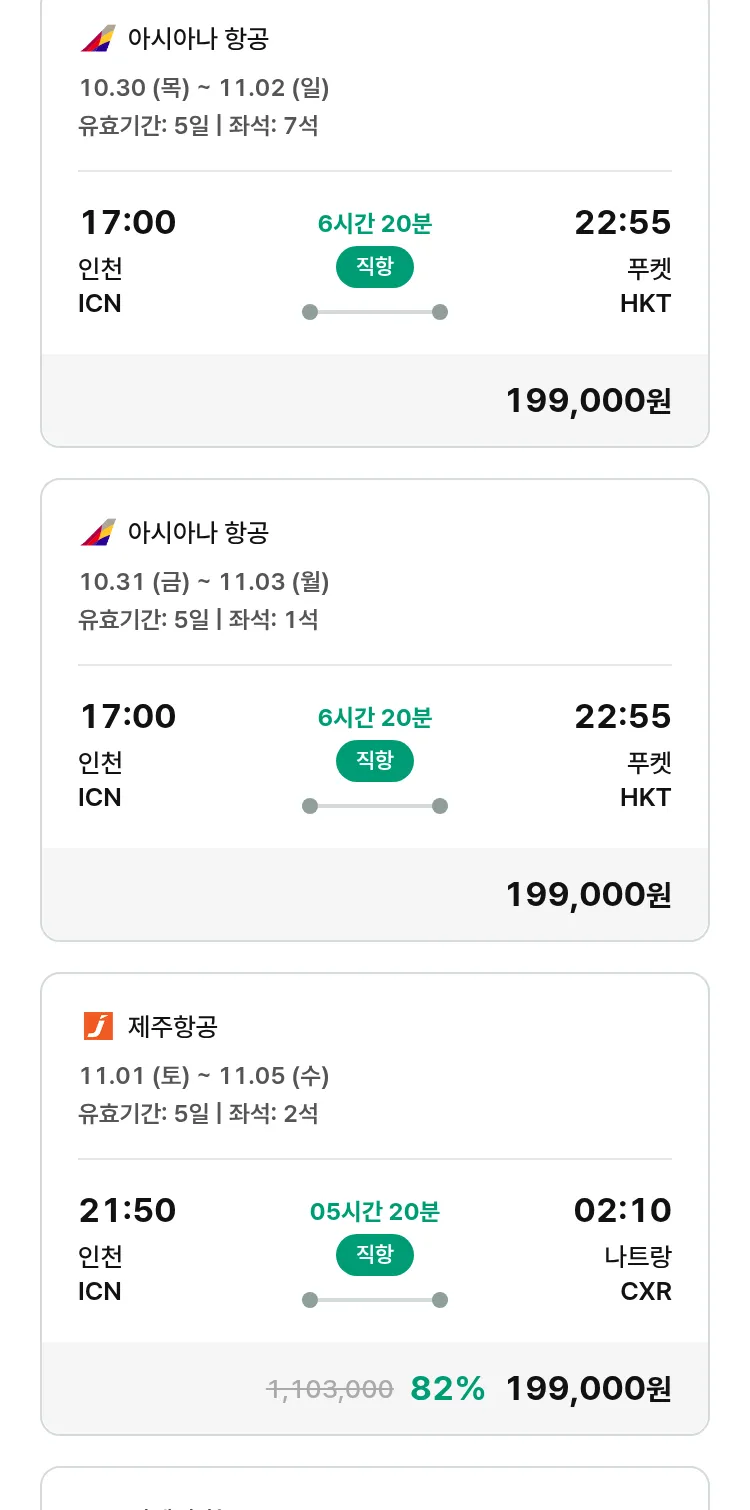The width and height of the screenshot is (750, 1510).
Task: Click Asiana logo on the 10.30 flight
Action: [99, 39]
